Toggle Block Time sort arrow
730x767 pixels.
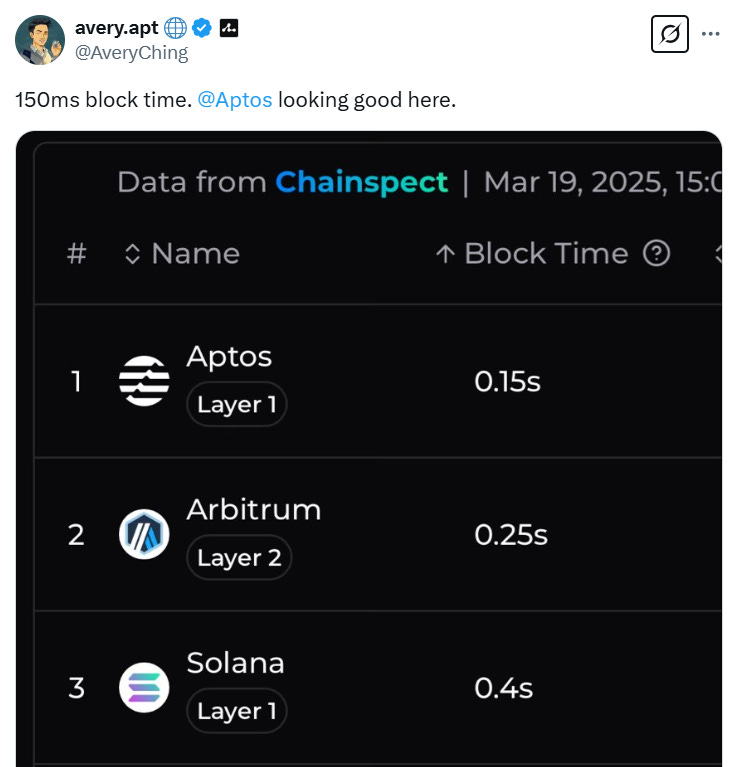click(x=445, y=254)
